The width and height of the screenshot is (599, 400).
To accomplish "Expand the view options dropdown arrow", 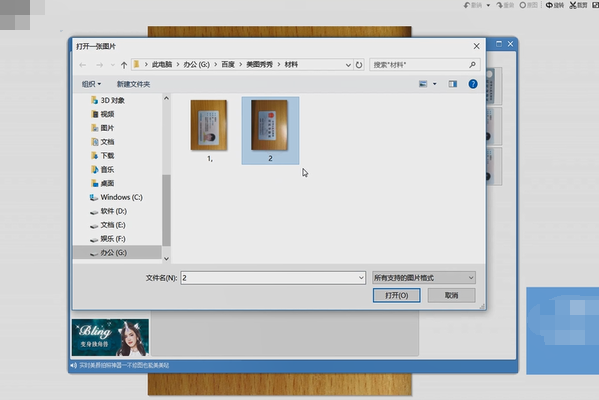I will 434,84.
